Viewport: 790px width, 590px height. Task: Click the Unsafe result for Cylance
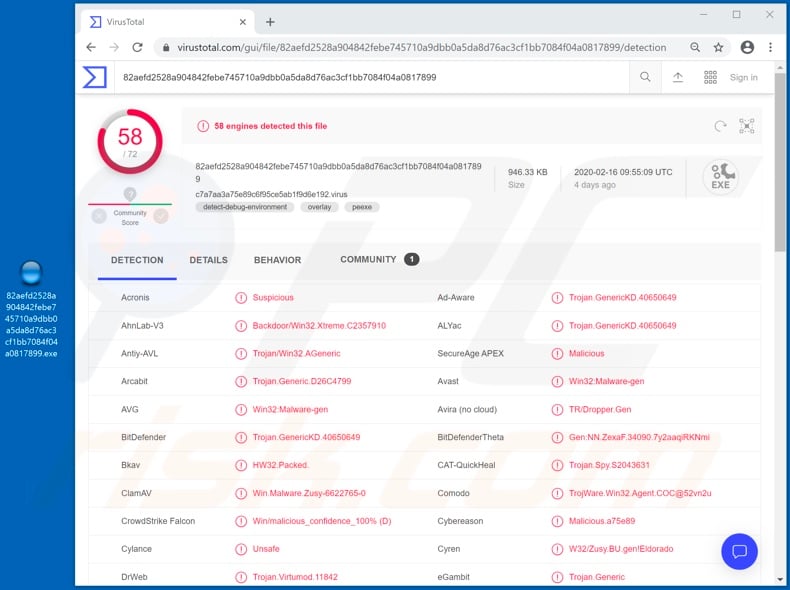pos(266,549)
